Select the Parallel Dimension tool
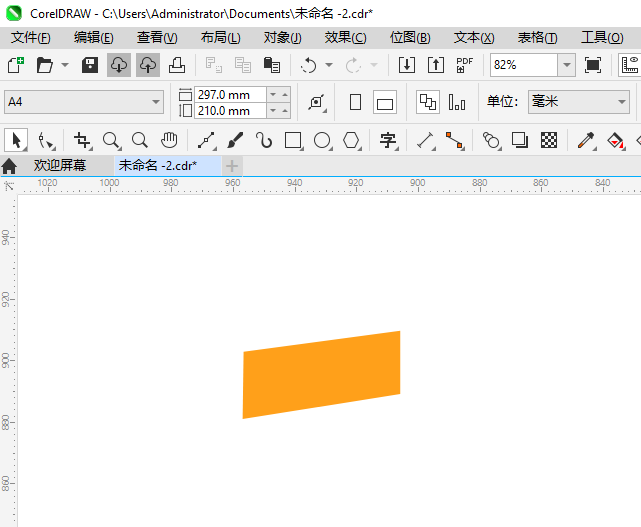 (426, 140)
